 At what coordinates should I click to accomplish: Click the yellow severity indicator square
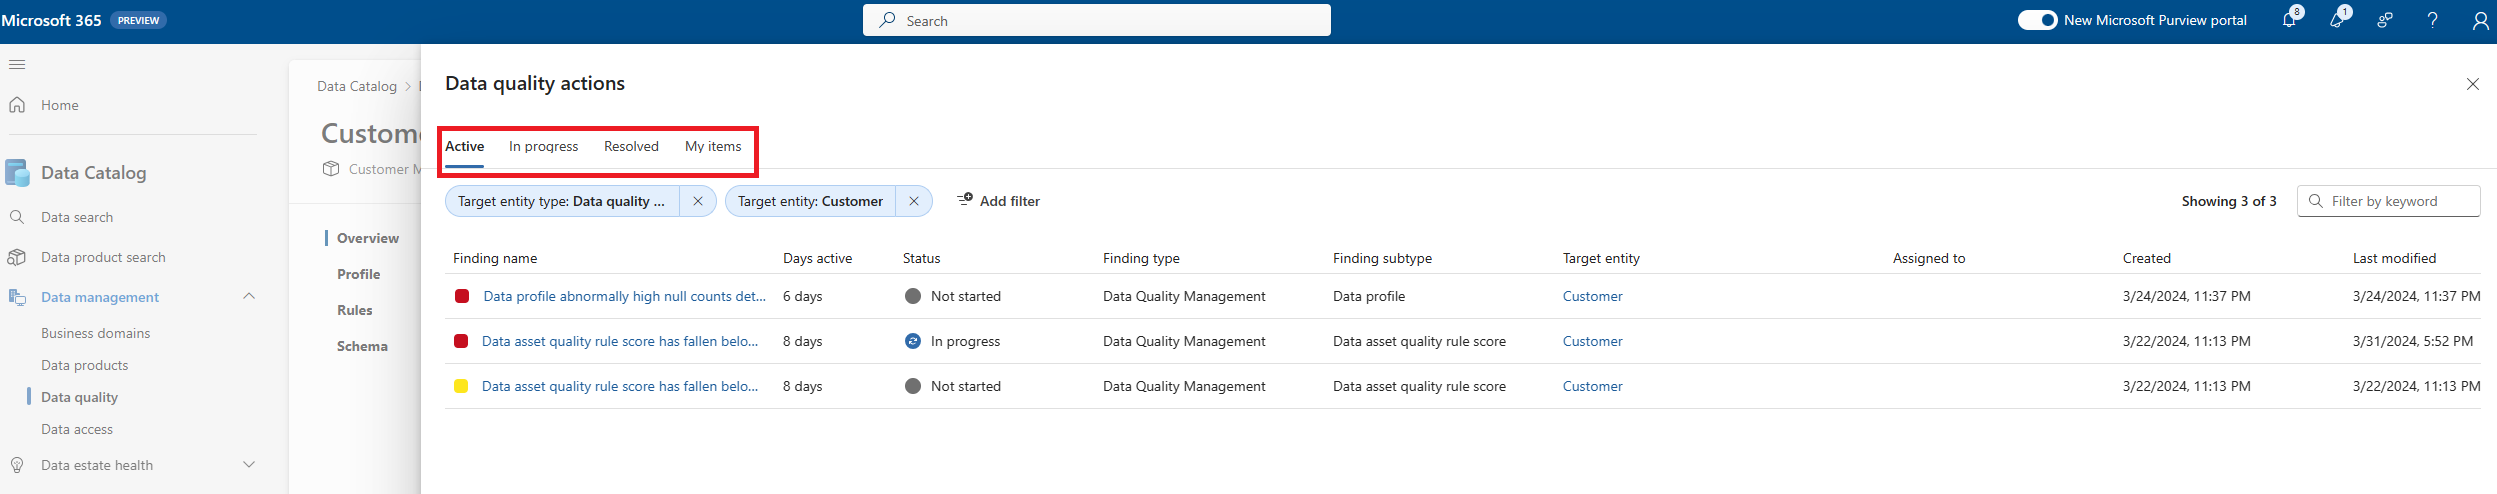tap(461, 386)
